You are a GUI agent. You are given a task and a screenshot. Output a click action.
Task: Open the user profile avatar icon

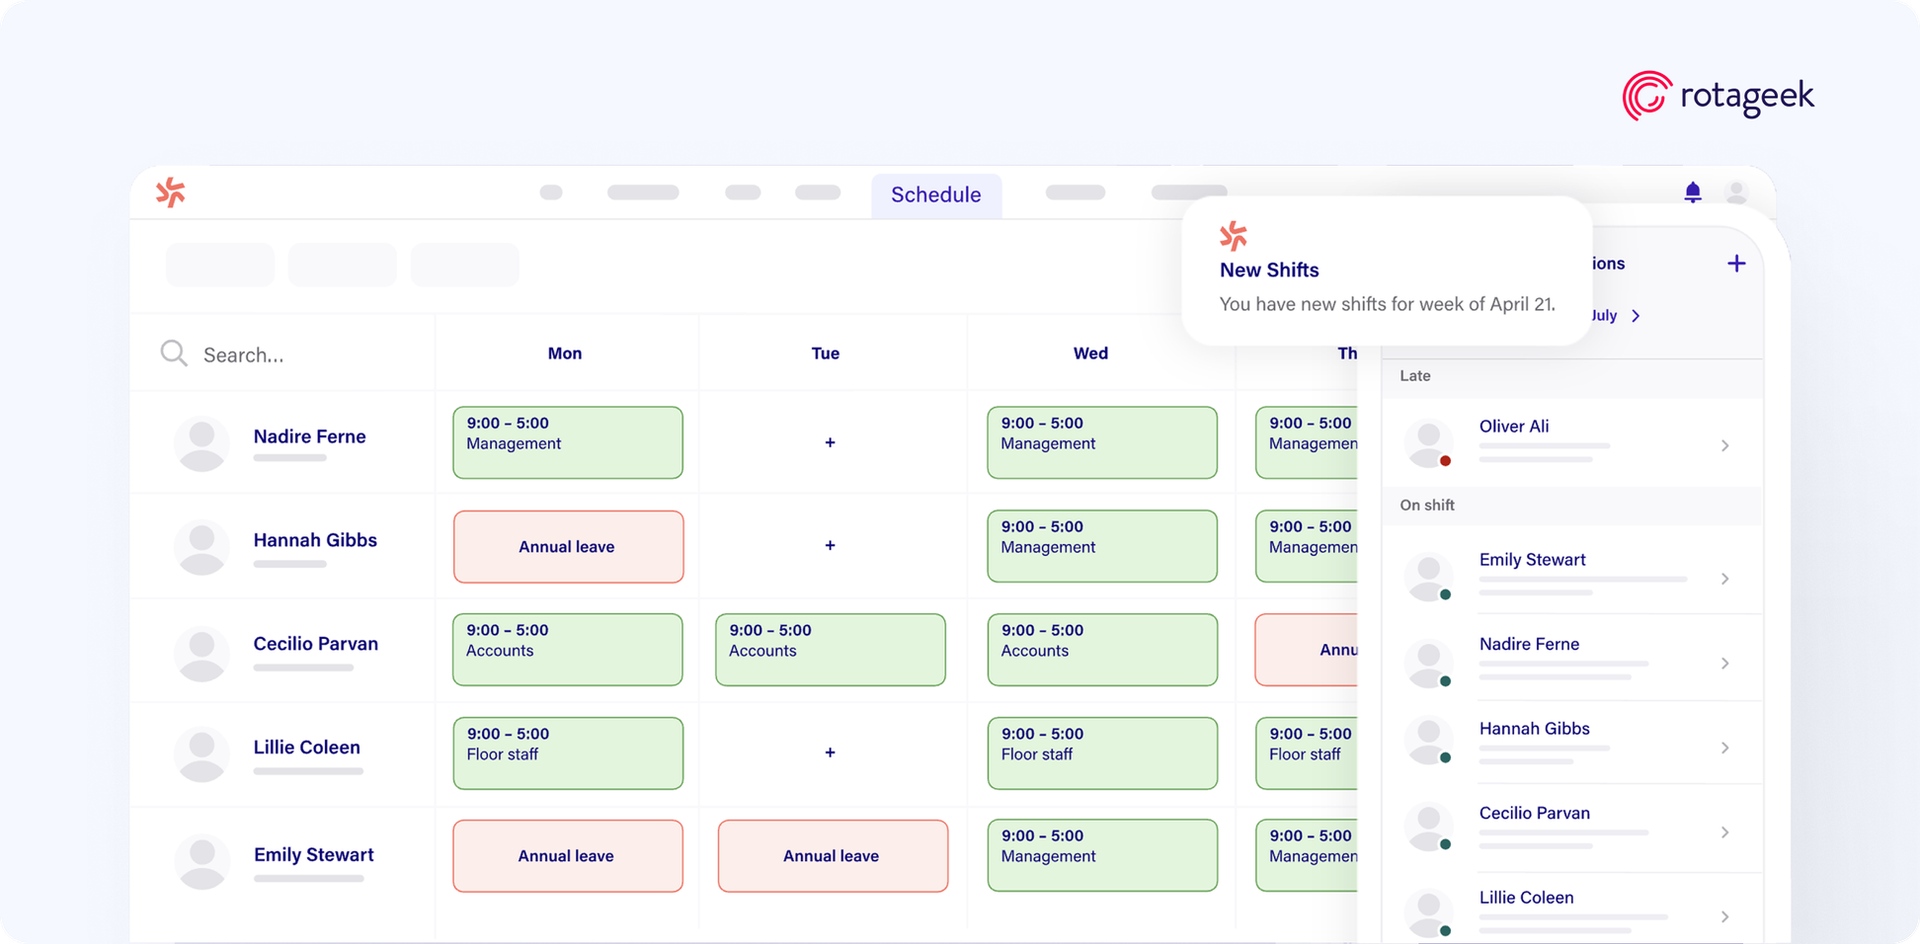point(1737,192)
